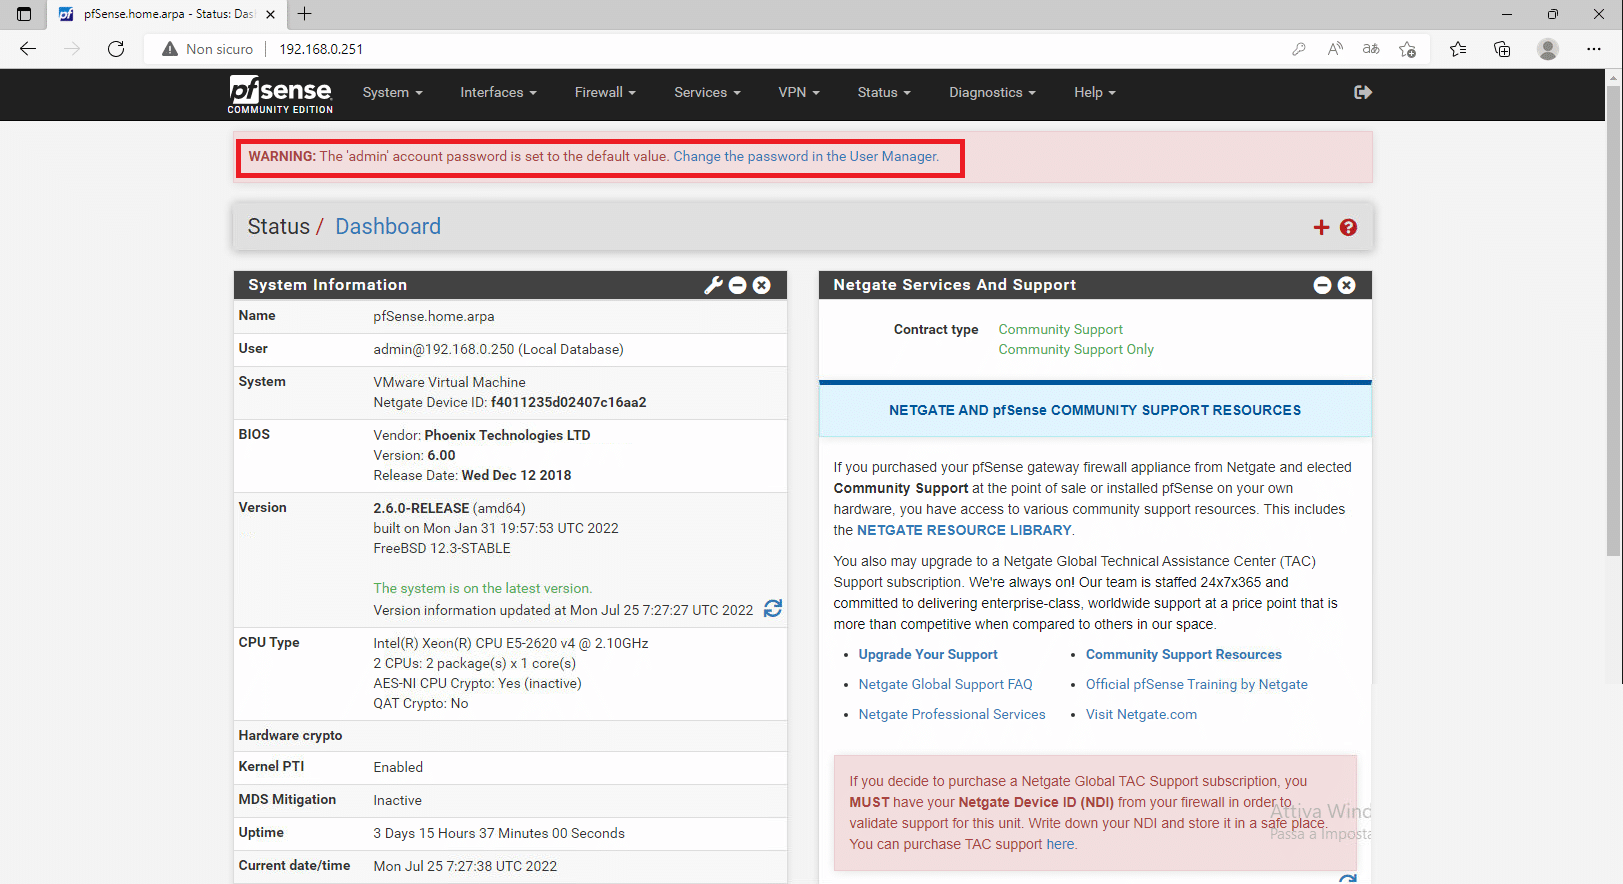Screen dimensions: 1623x884
Task: Close the System Information widget
Action: click(x=762, y=285)
